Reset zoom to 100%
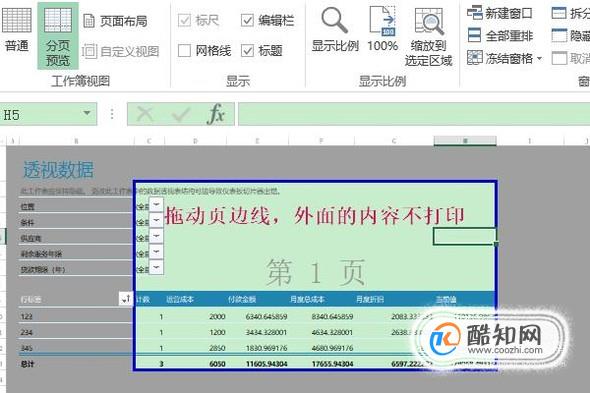Screen dimensions: 590x393 (x=382, y=30)
